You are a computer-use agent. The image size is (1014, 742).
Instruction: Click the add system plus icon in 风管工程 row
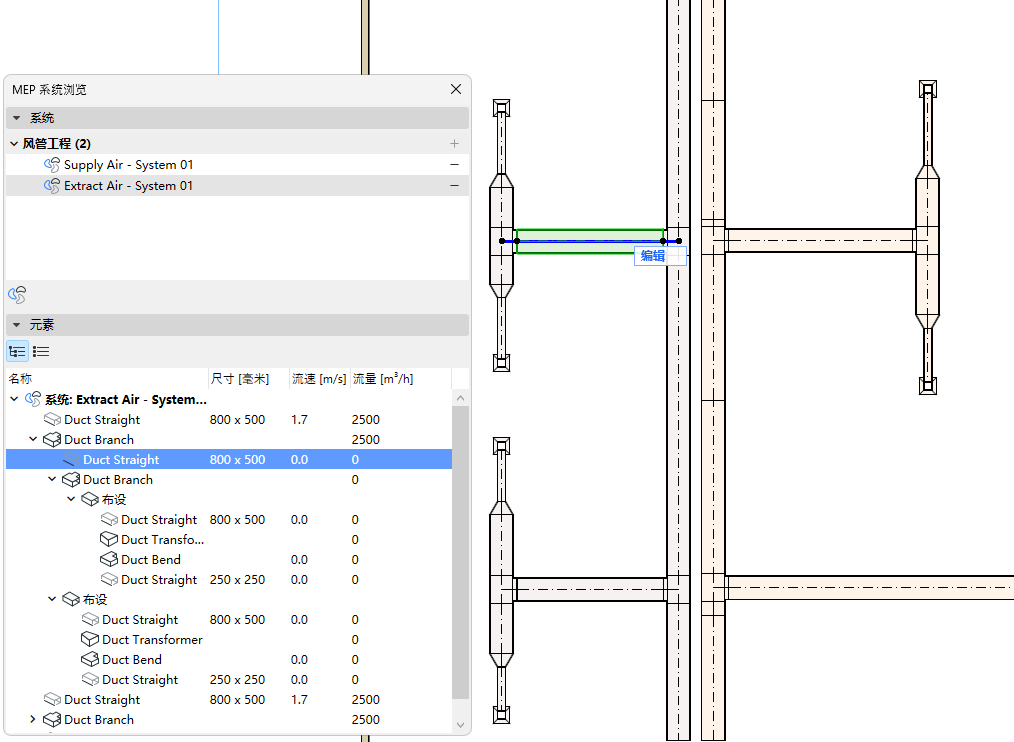pyautogui.click(x=455, y=144)
